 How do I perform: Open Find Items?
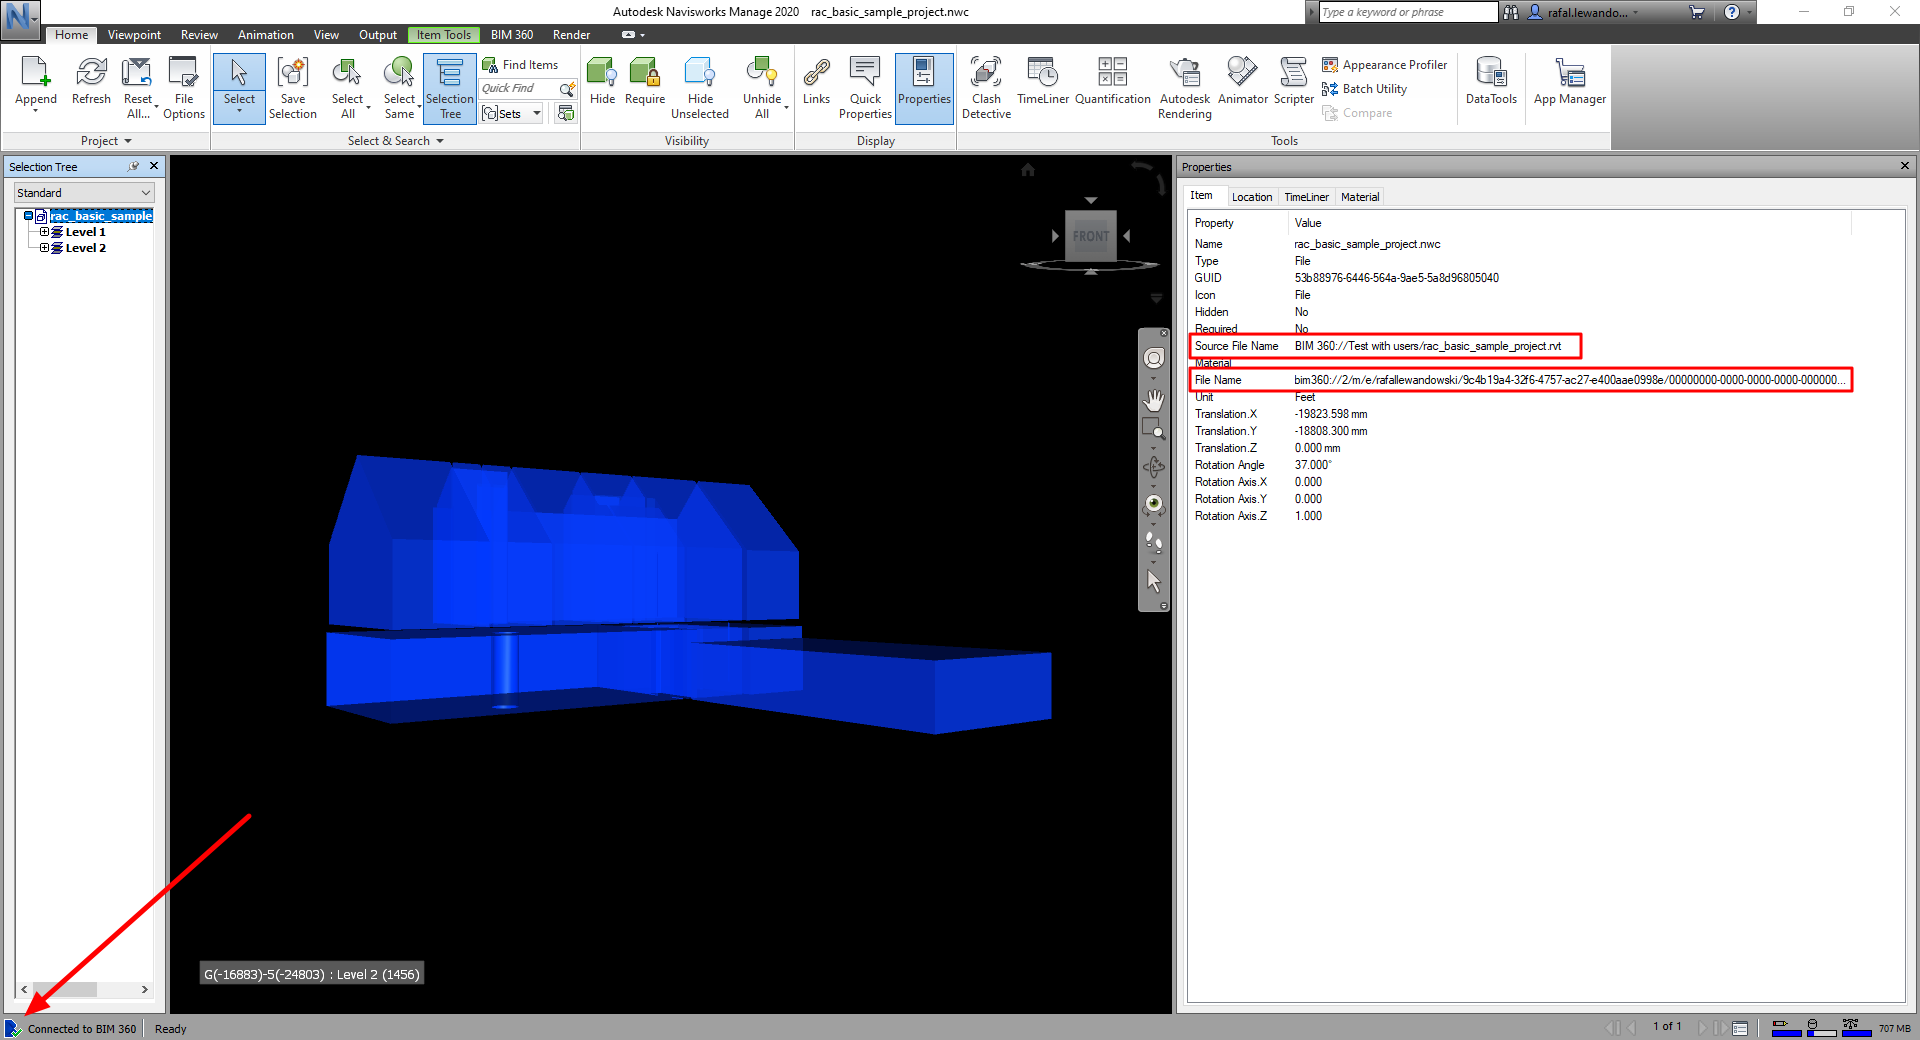pyautogui.click(x=520, y=65)
